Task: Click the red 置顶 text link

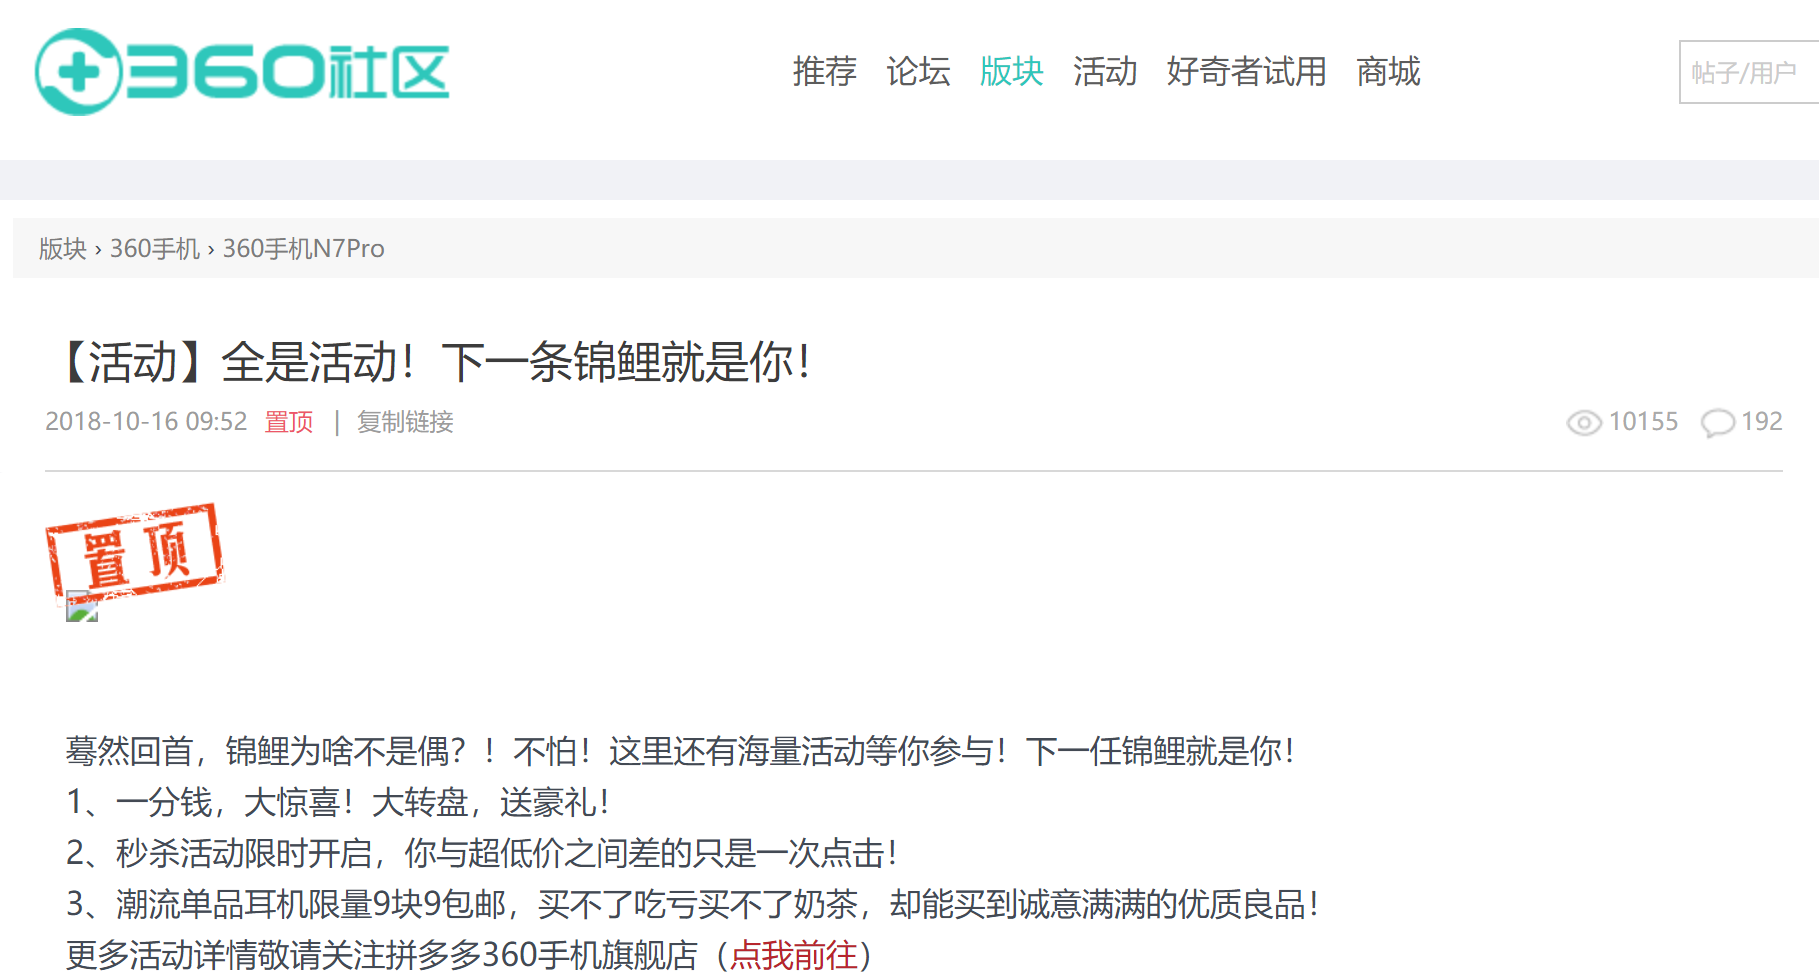Action: 289,422
